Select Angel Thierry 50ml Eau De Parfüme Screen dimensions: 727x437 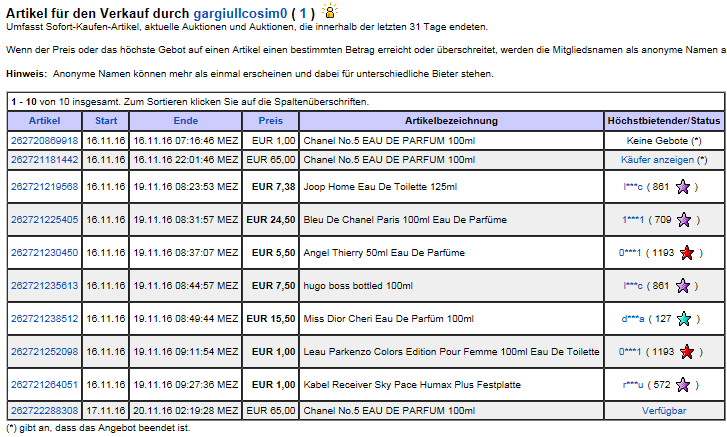[x=384, y=253]
